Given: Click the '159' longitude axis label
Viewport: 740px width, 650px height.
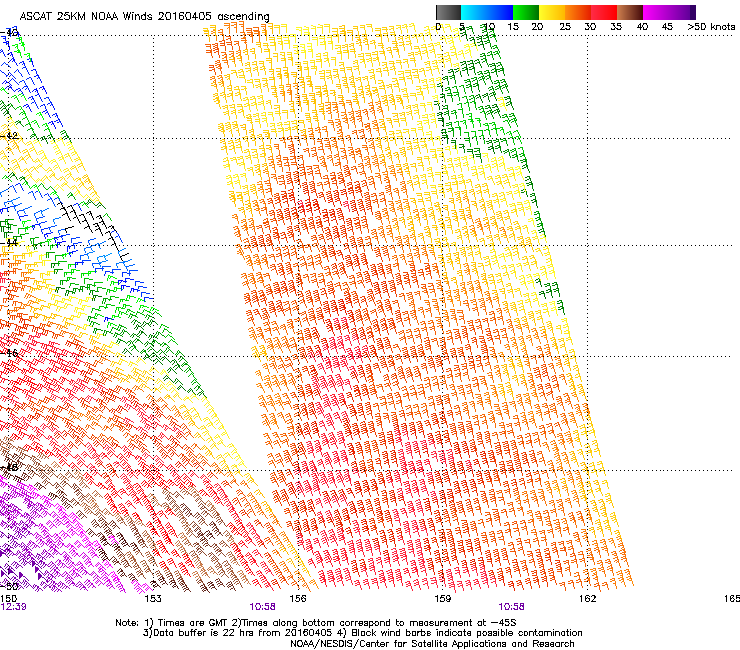Looking at the screenshot, I should 443,599.
